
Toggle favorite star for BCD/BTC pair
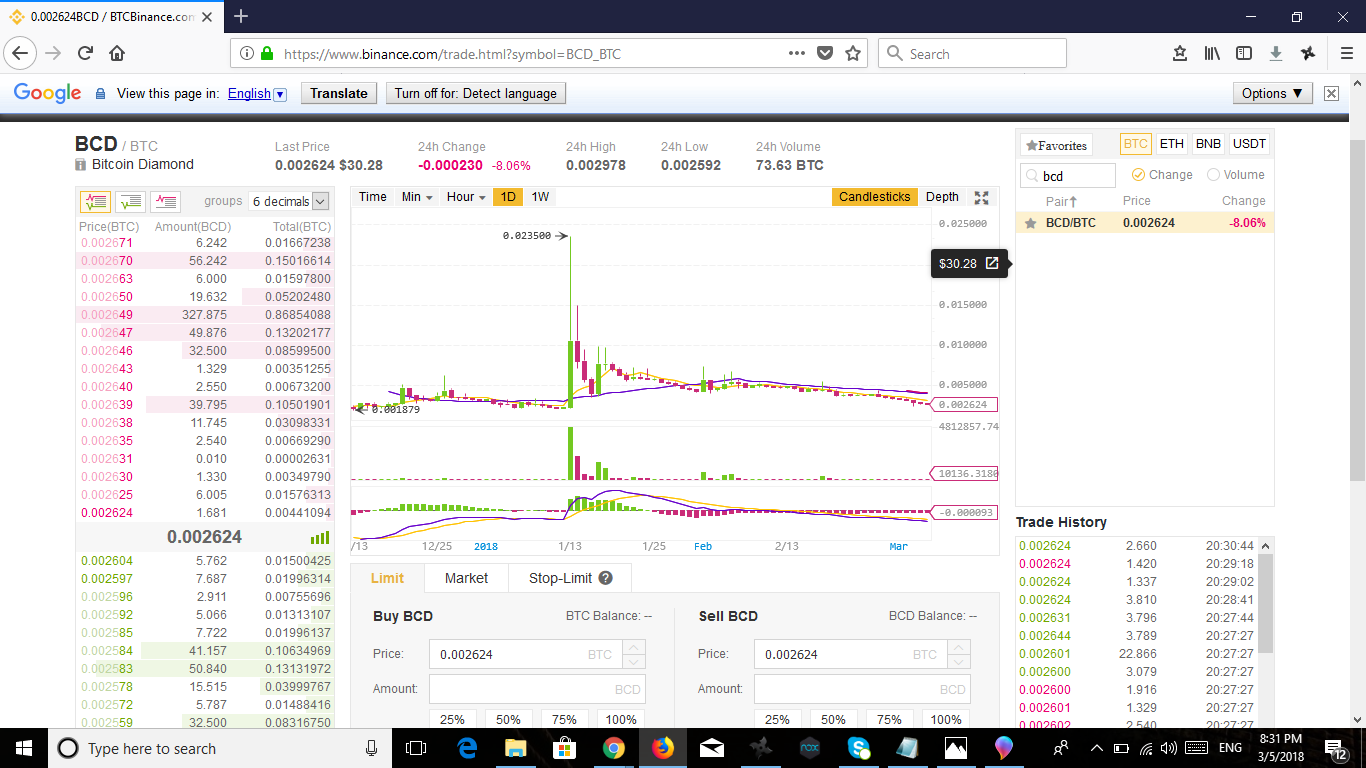[x=1030, y=223]
